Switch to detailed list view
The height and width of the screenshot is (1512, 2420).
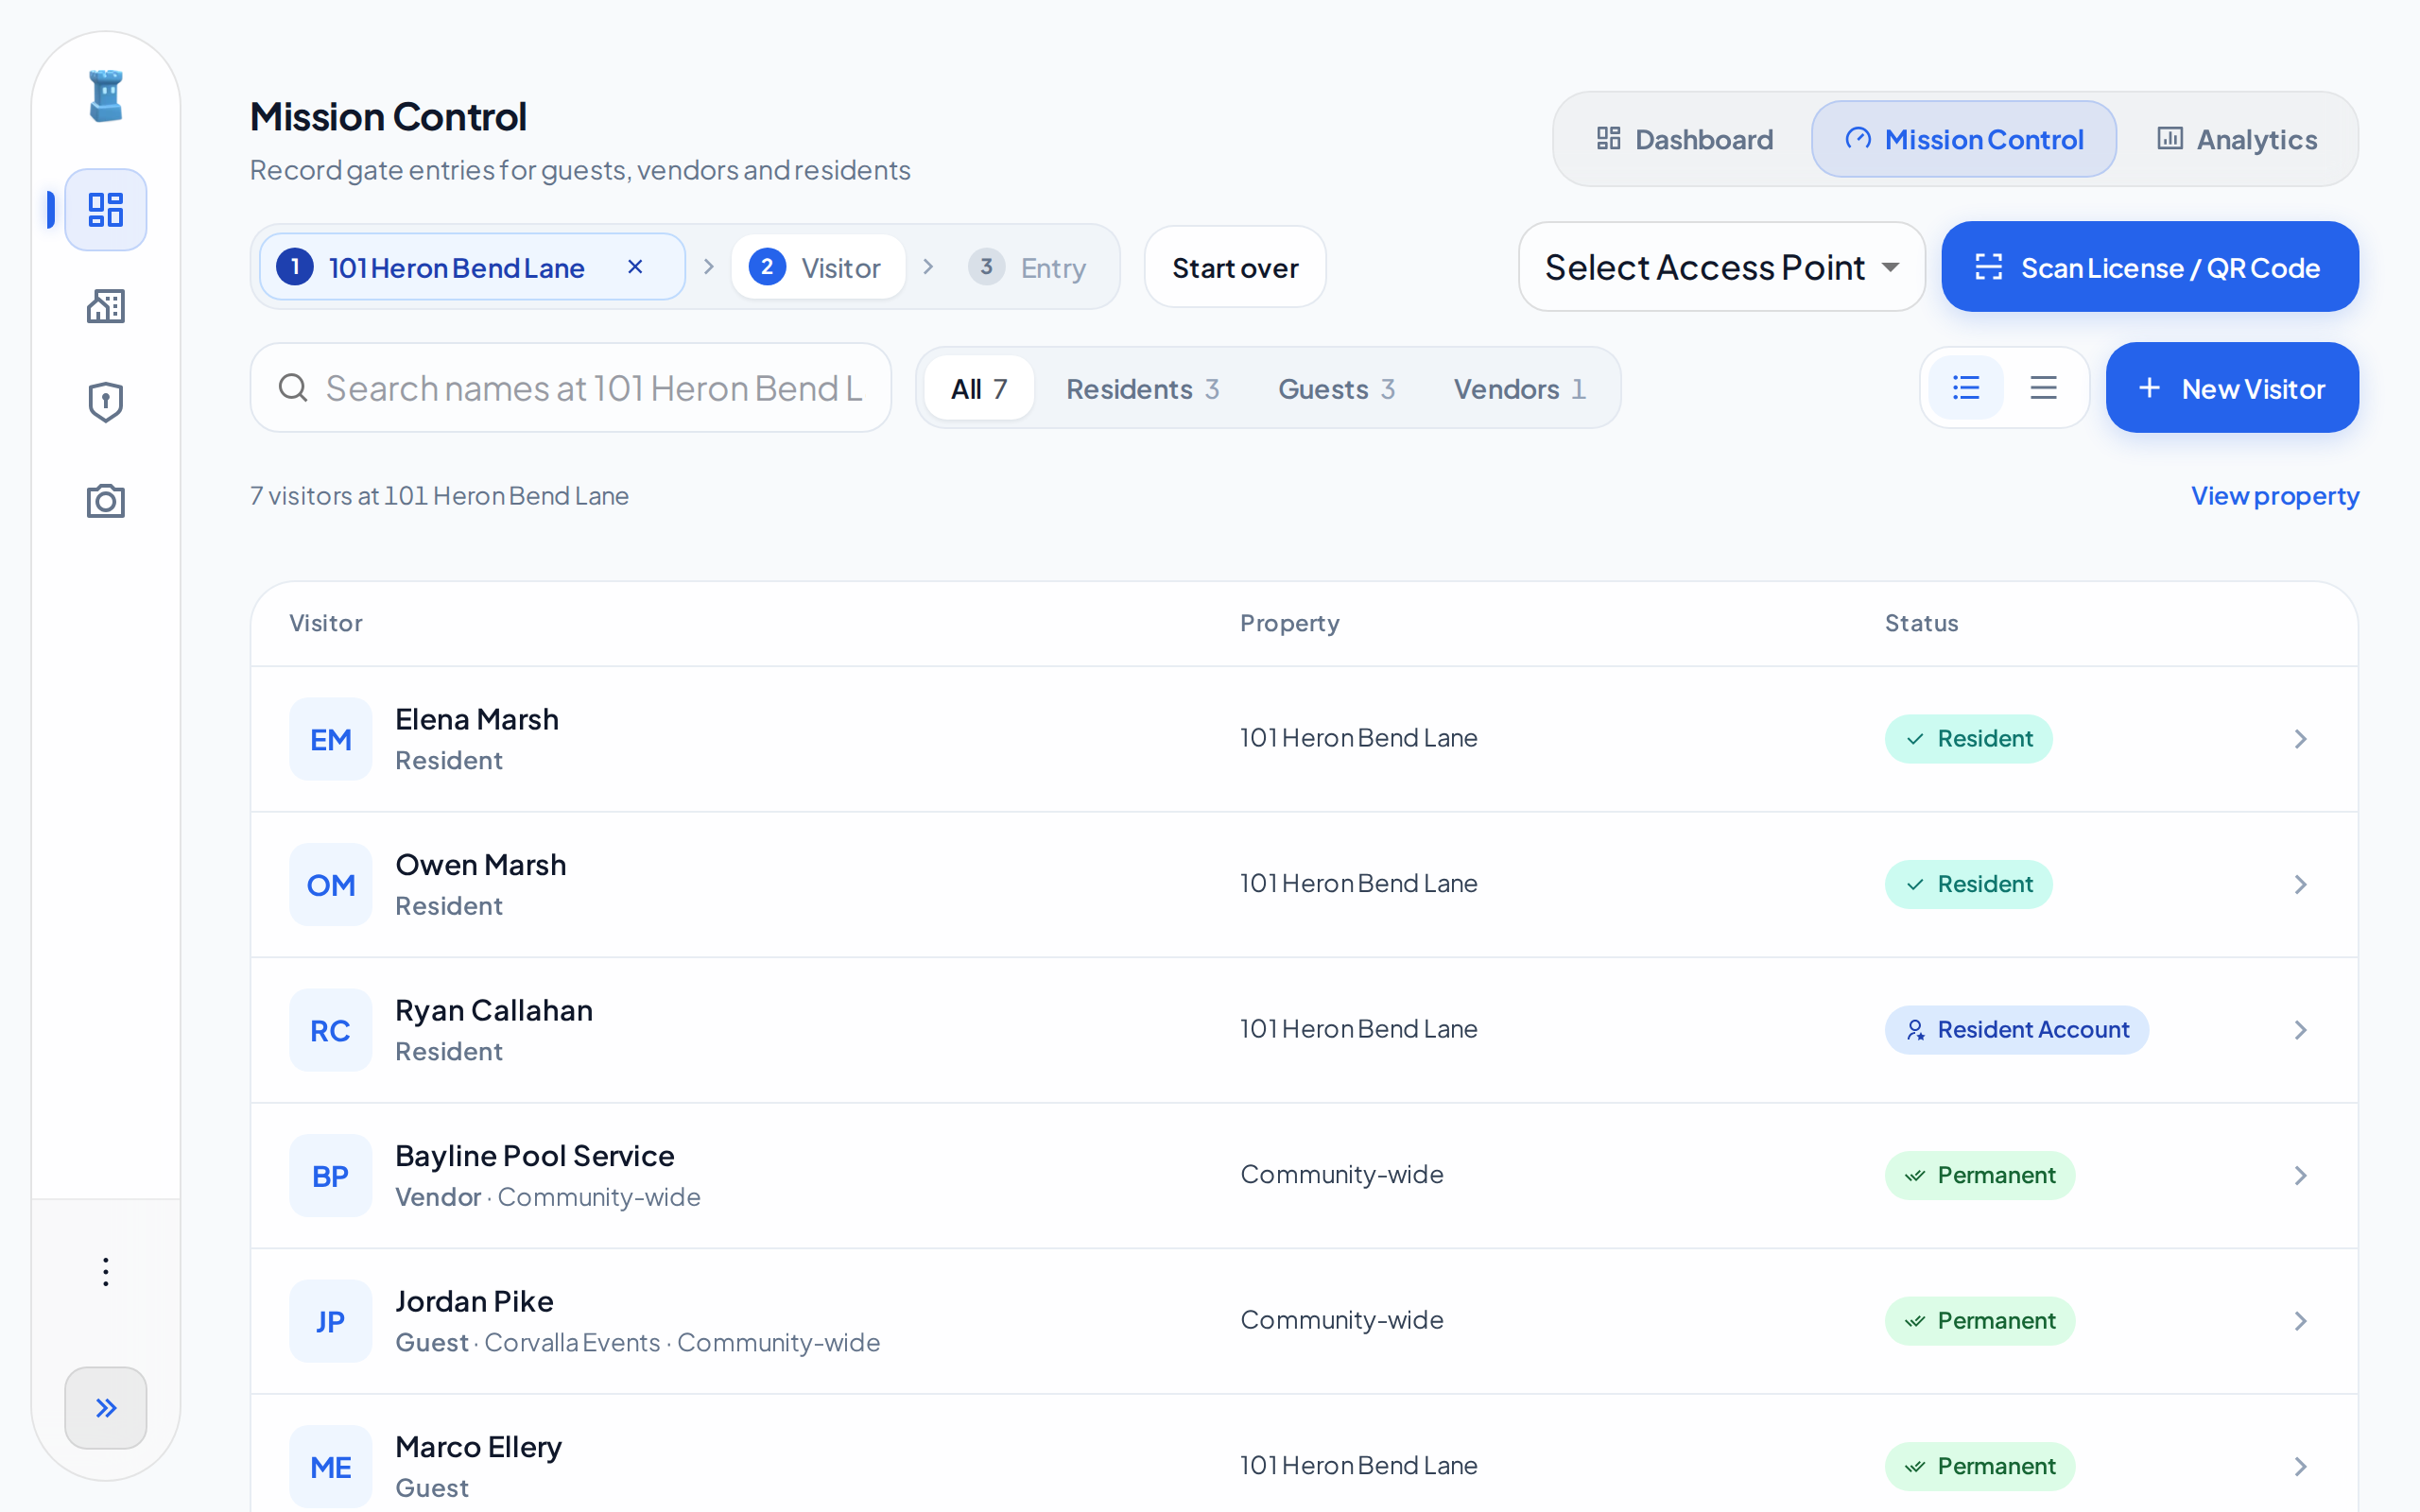1966,388
